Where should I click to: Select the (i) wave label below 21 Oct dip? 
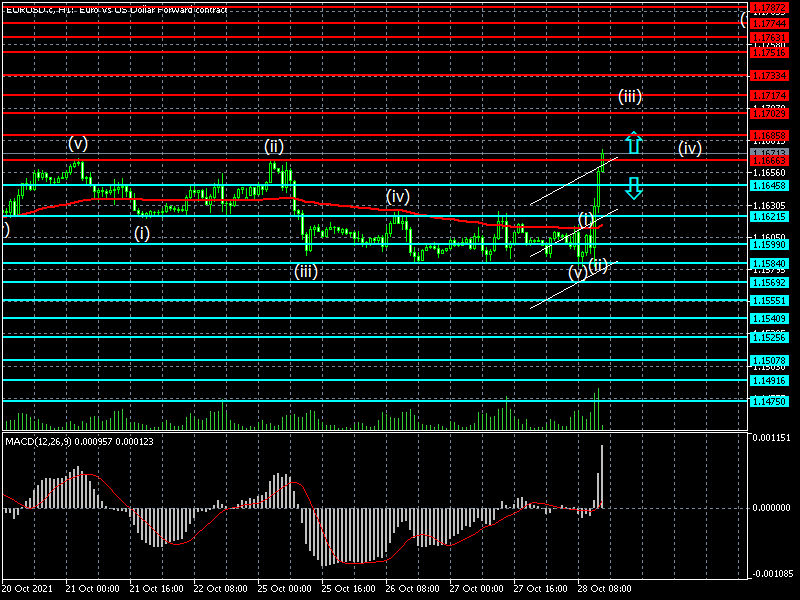[x=142, y=233]
